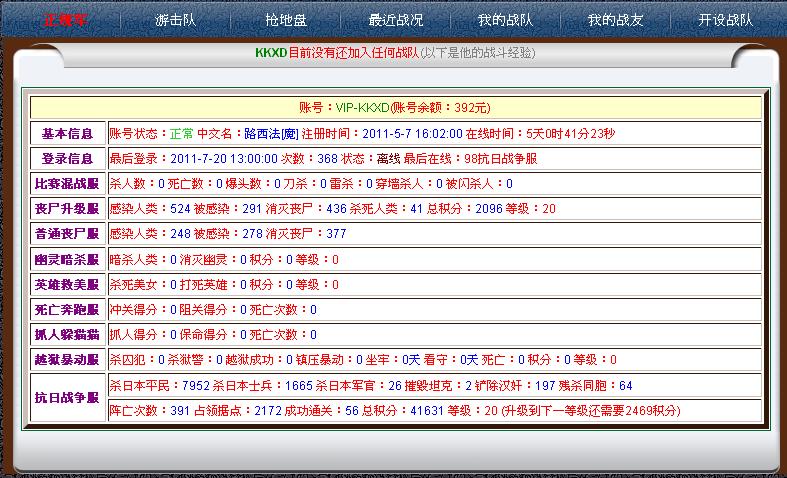Select the 抗日战争服 row label
Image resolution: width=787 pixels, height=478 pixels.
click(x=67, y=398)
